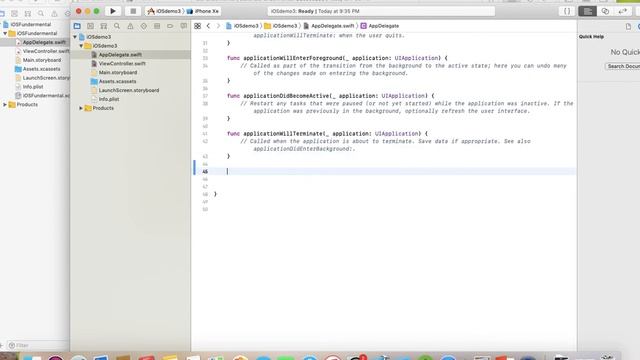Show the code review braces button
Viewport: 640px width, 360px height.
[x=567, y=11]
